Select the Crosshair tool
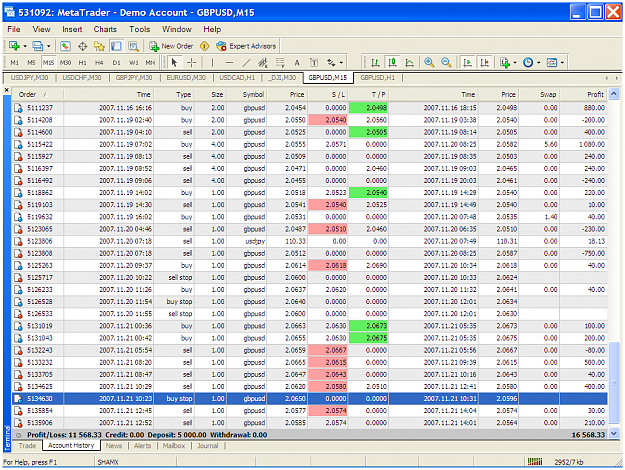Viewport: 625px width, 470px height. pos(192,63)
